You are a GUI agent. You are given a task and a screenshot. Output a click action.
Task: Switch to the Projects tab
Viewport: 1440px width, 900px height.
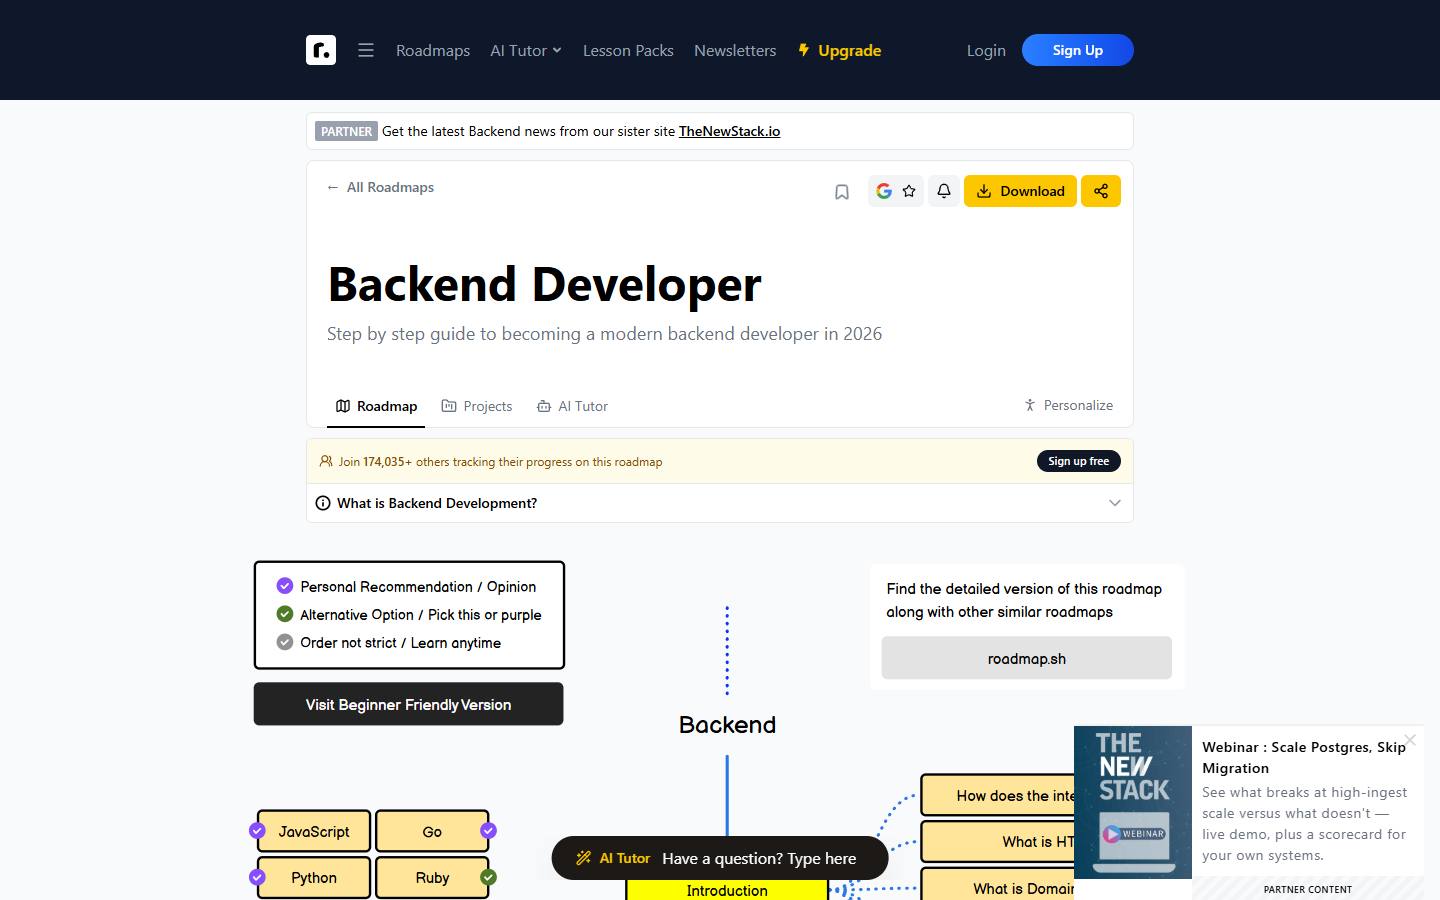click(477, 406)
